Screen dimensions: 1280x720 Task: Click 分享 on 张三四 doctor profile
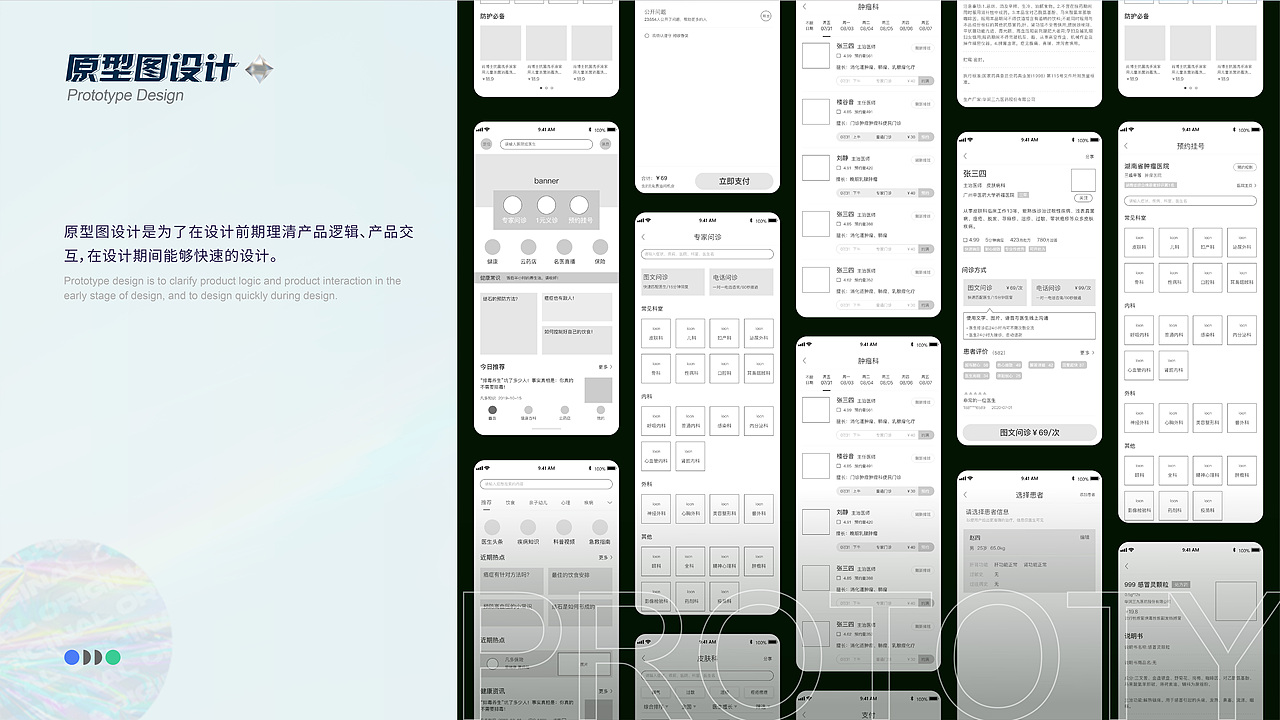click(x=1089, y=157)
